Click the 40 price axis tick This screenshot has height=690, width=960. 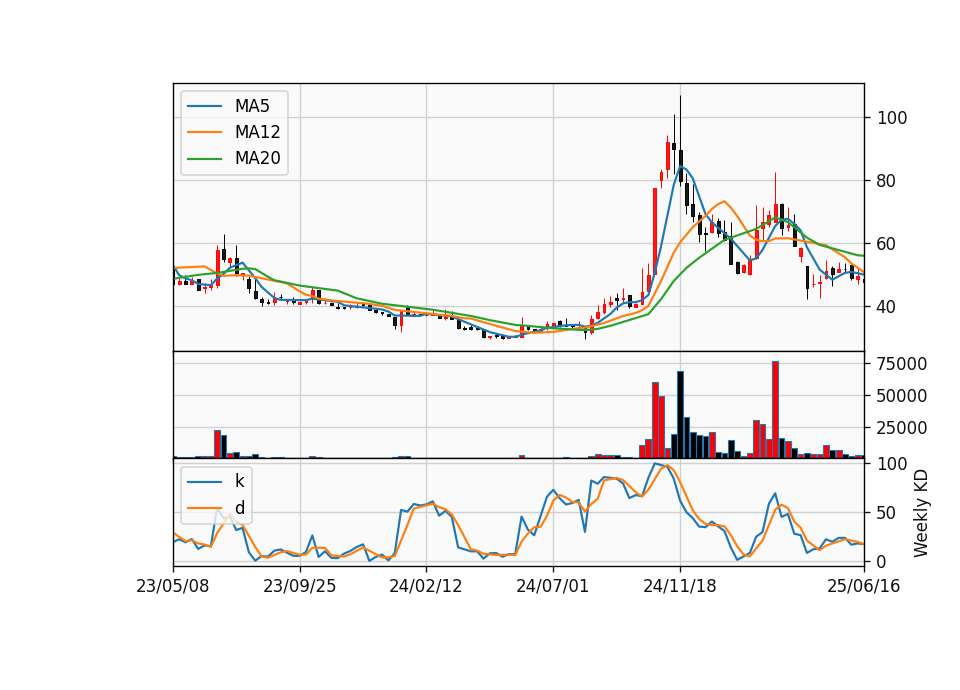coord(887,307)
